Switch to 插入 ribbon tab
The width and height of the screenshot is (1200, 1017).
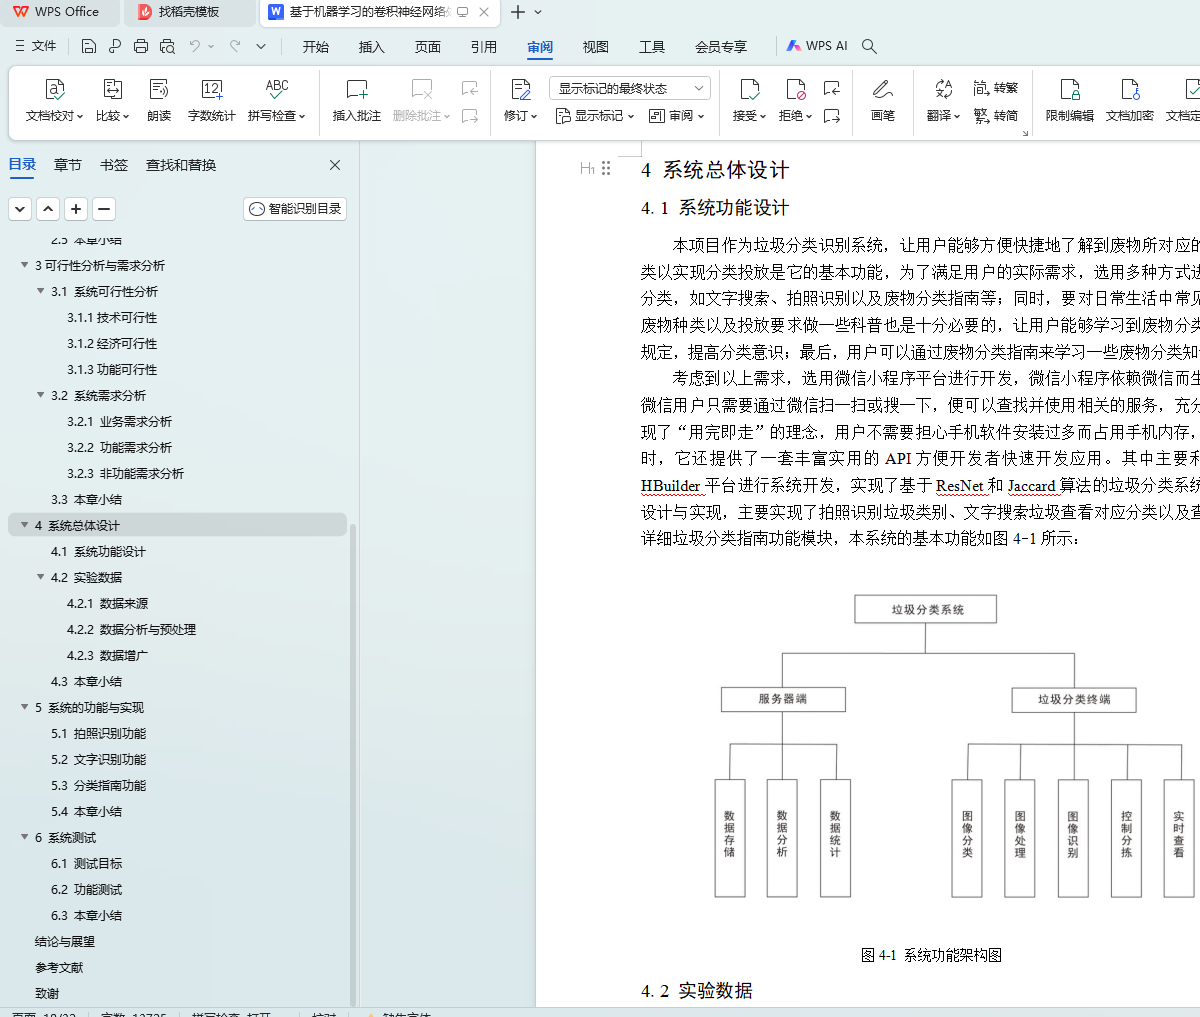(372, 47)
